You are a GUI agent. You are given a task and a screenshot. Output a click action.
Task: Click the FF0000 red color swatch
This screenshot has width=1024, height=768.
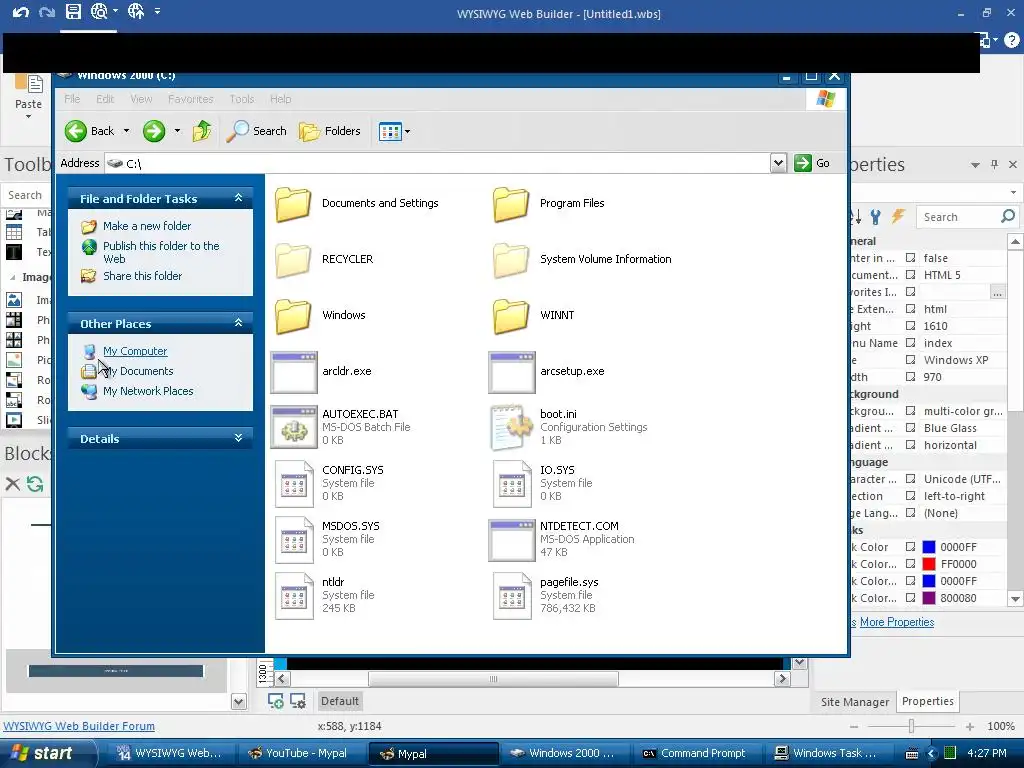click(929, 564)
